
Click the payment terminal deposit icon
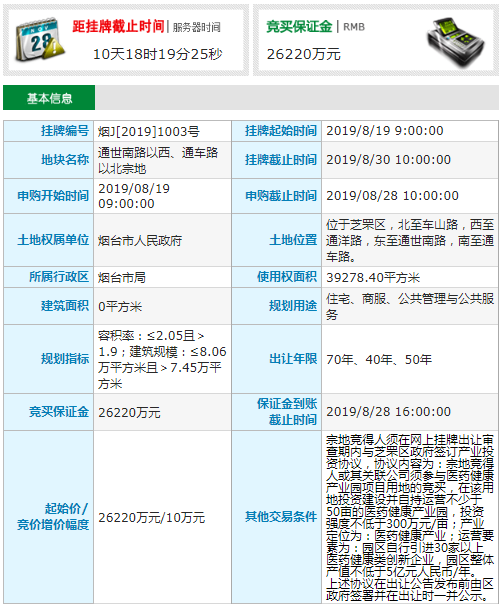pyautogui.click(x=455, y=41)
